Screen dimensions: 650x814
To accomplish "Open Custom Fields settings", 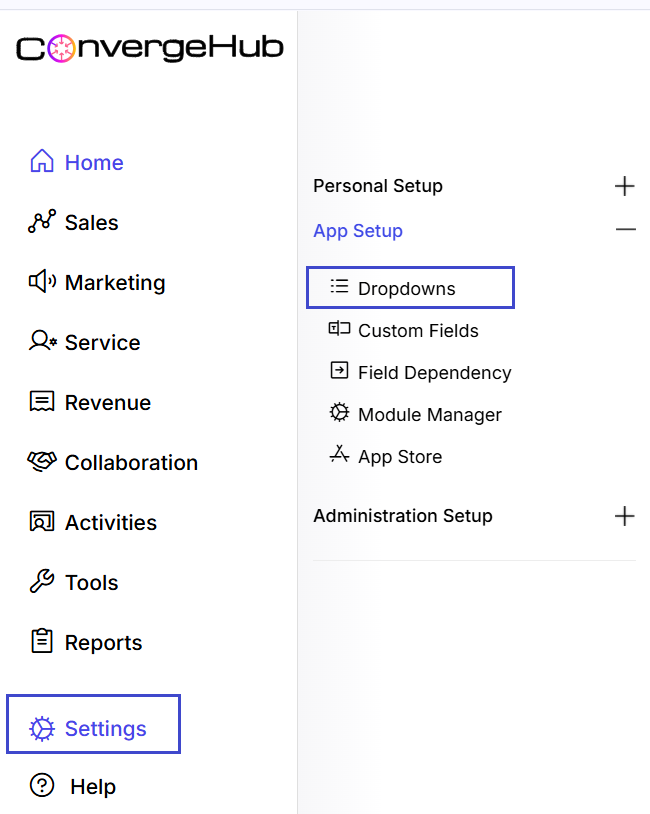I will 403,330.
